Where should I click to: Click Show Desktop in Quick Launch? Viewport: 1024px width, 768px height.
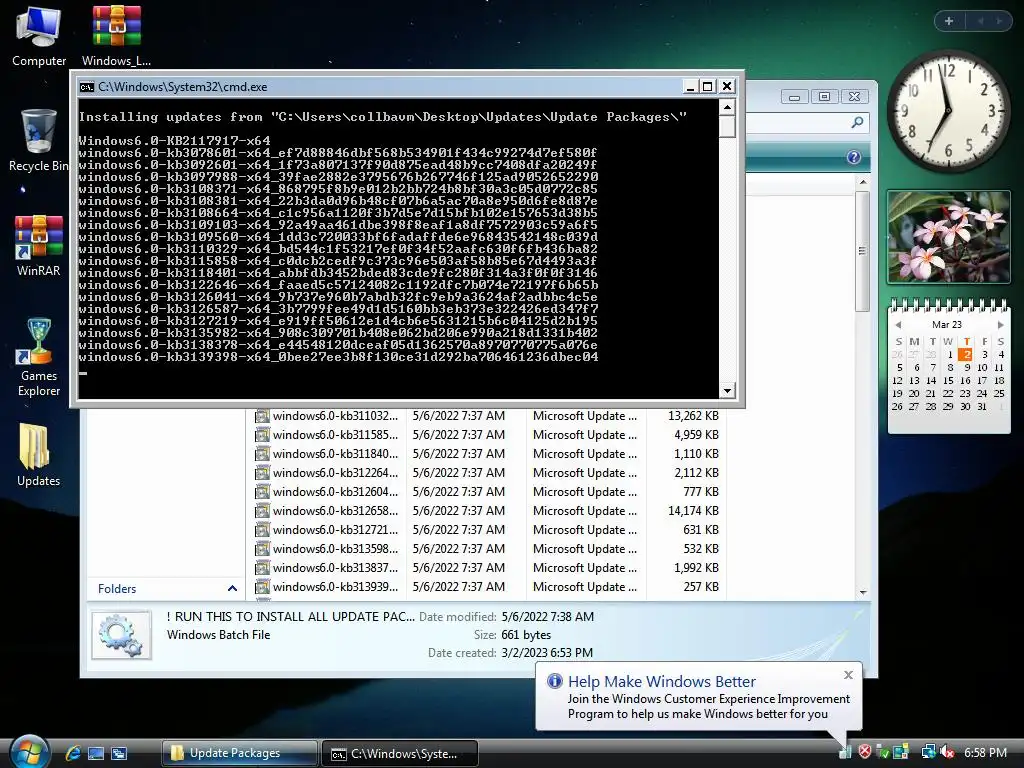(x=96, y=753)
